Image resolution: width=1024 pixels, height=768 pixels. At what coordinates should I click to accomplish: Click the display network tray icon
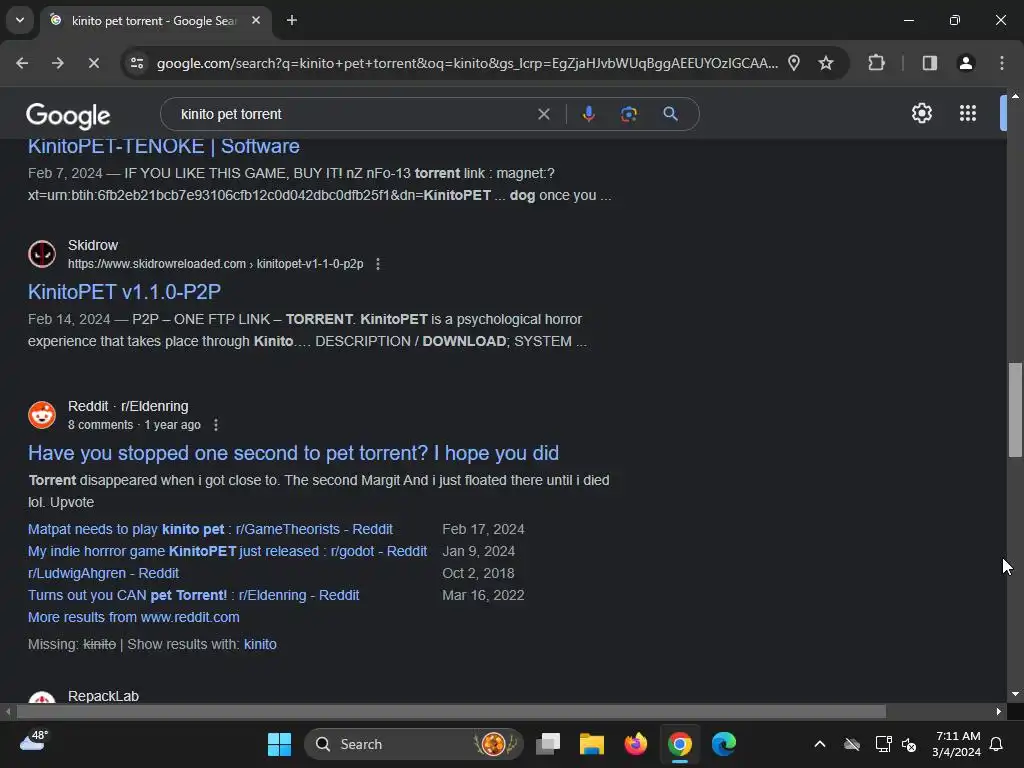tap(883, 744)
